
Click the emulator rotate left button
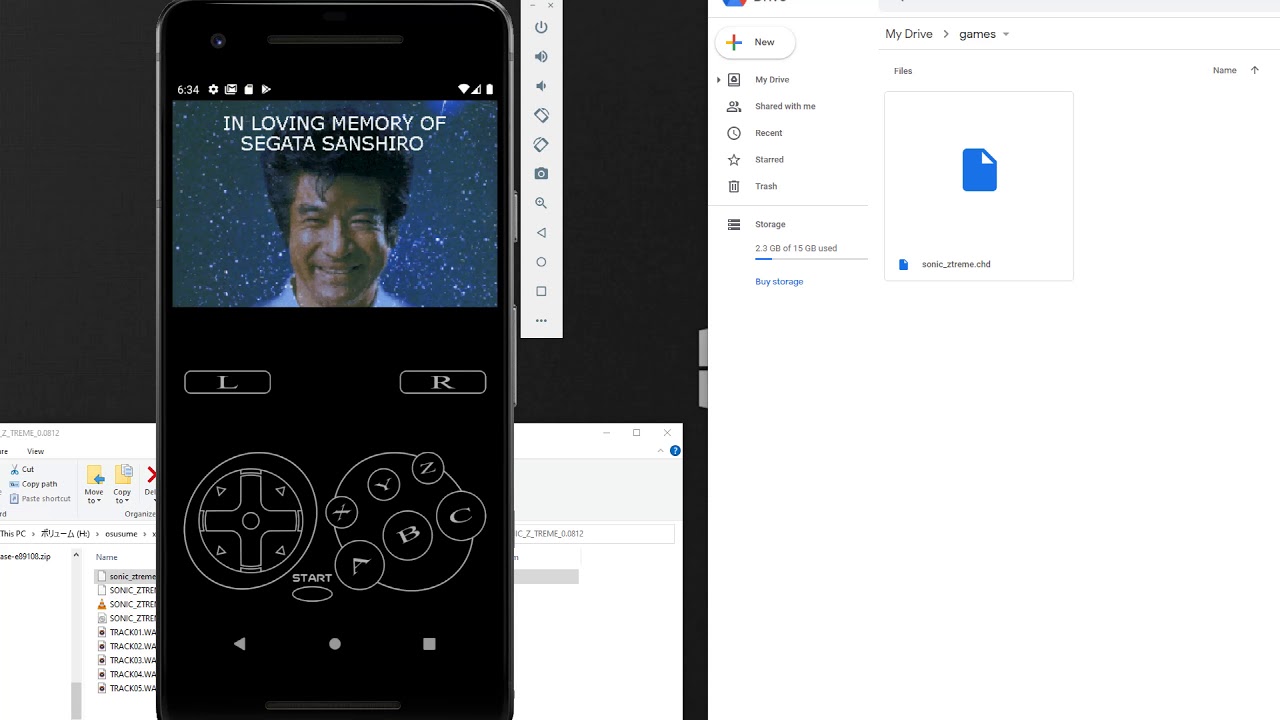pos(541,115)
